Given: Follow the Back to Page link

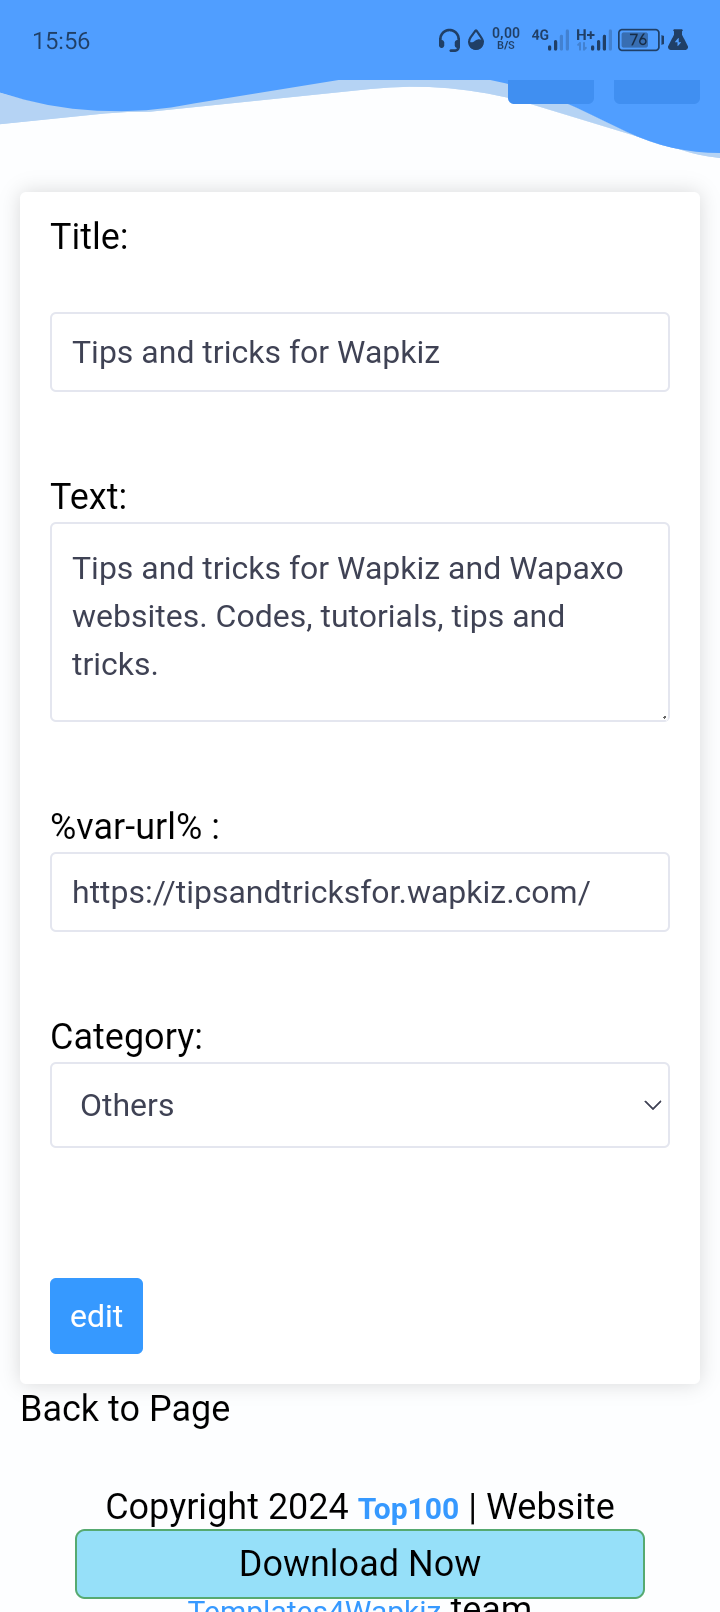Looking at the screenshot, I should [125, 1408].
